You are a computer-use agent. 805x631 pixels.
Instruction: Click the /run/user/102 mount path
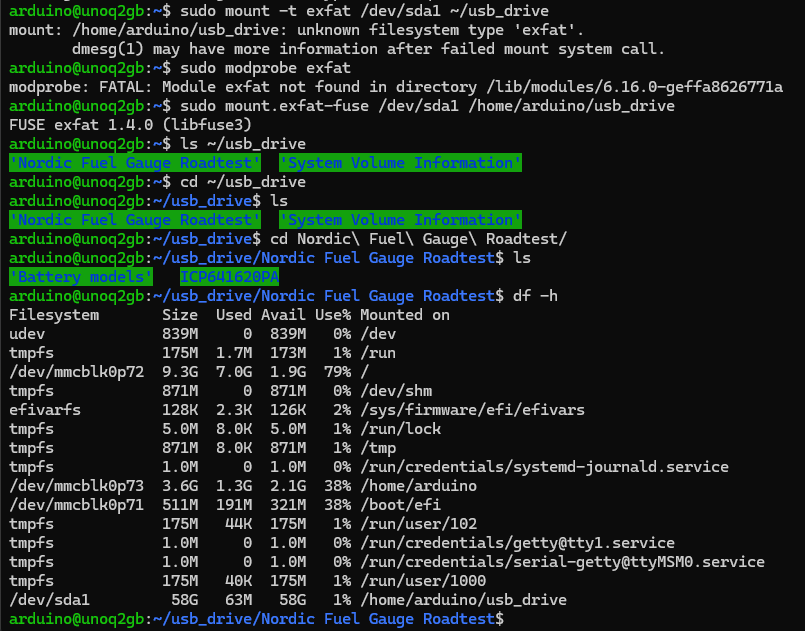[x=418, y=524]
